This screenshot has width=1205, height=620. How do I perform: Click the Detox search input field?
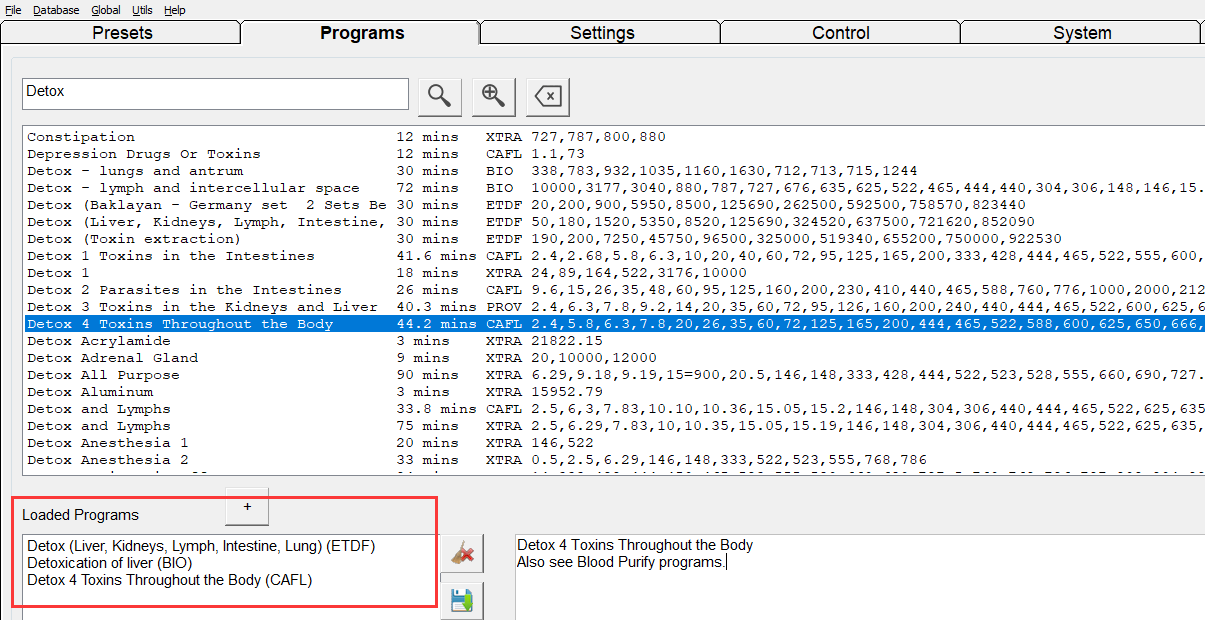click(215, 93)
